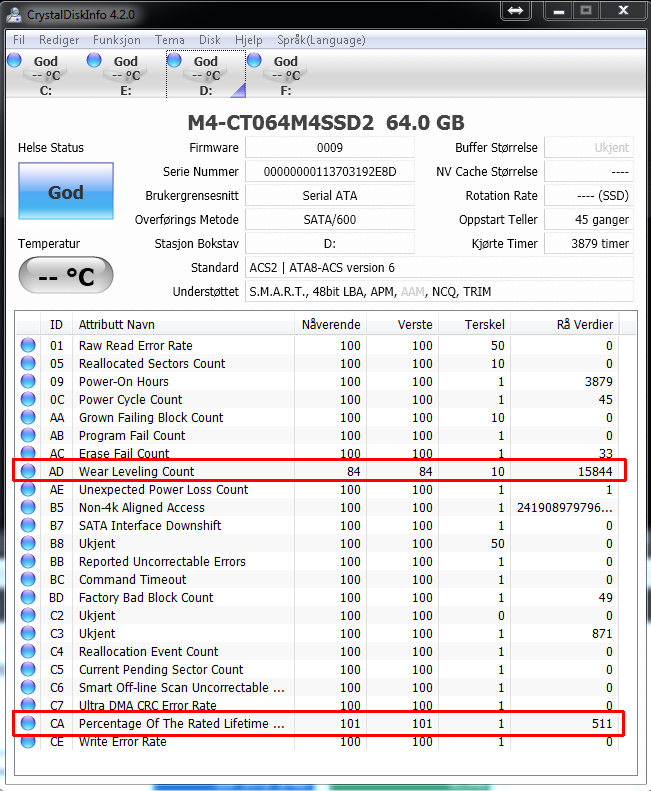The width and height of the screenshot is (651, 791).
Task: Click the status orb for Raw Read Error Rate
Action: (x=28, y=345)
